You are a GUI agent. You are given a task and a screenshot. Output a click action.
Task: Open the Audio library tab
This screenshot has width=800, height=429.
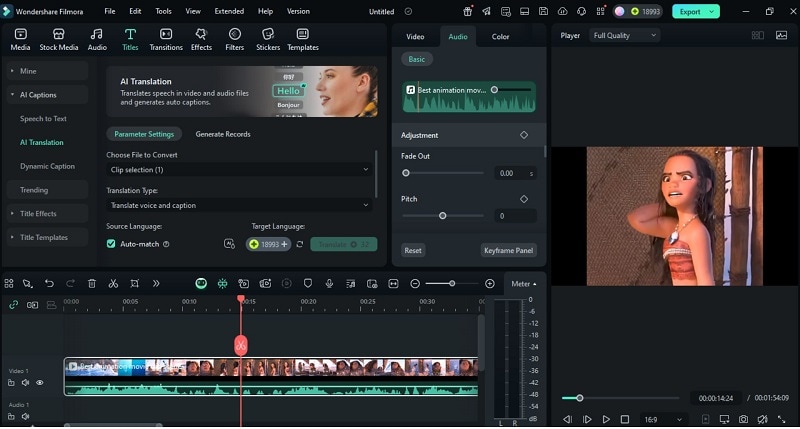tap(97, 39)
